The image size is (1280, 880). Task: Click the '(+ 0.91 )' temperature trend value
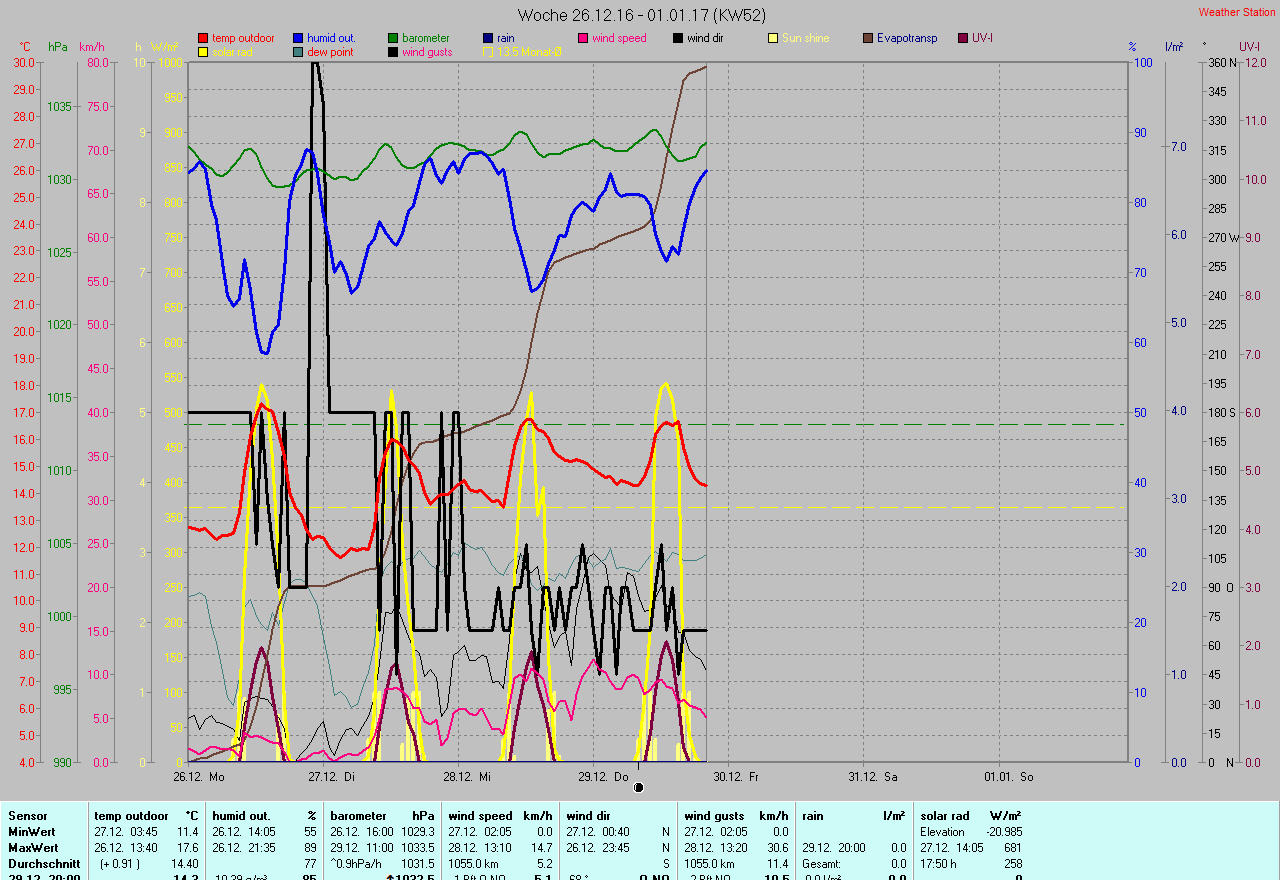(x=120, y=864)
